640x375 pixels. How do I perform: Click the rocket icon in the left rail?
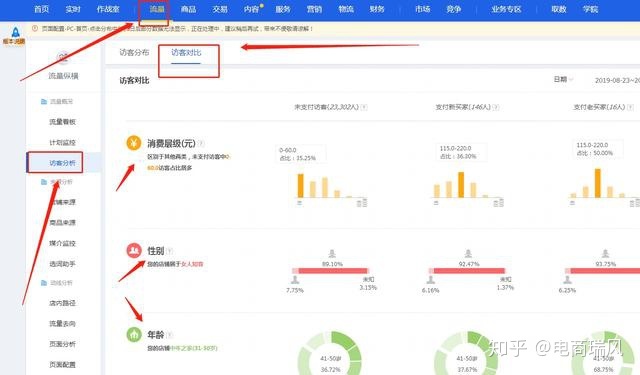coord(15,32)
